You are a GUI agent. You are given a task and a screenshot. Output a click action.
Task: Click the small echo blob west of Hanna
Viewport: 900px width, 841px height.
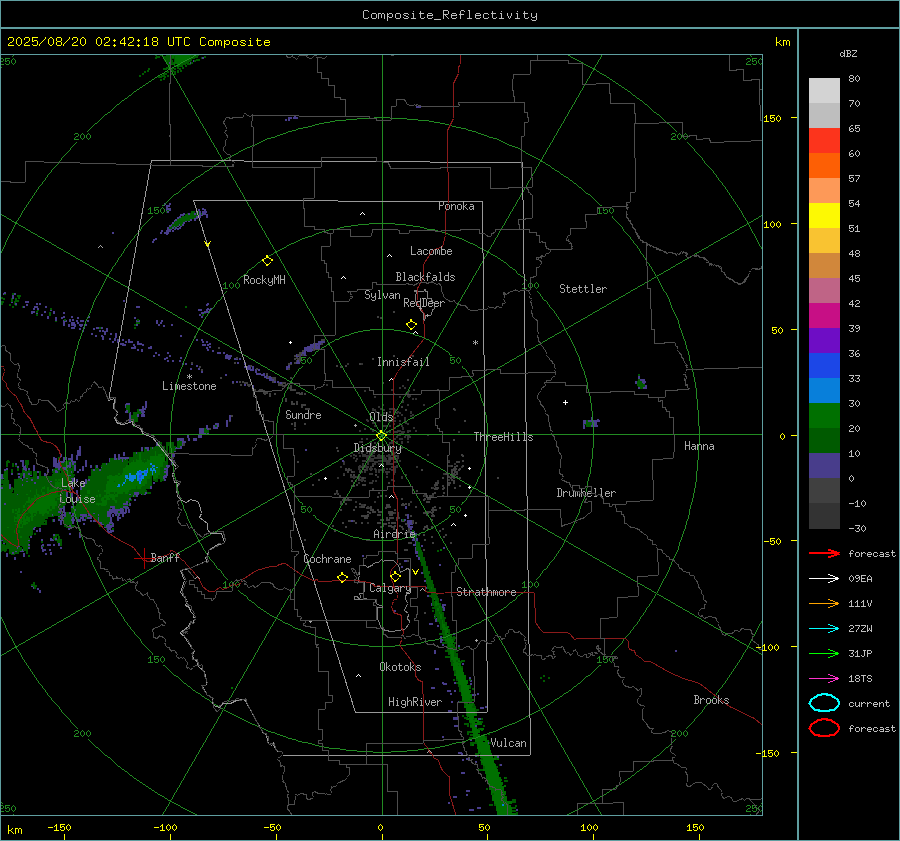[591, 424]
